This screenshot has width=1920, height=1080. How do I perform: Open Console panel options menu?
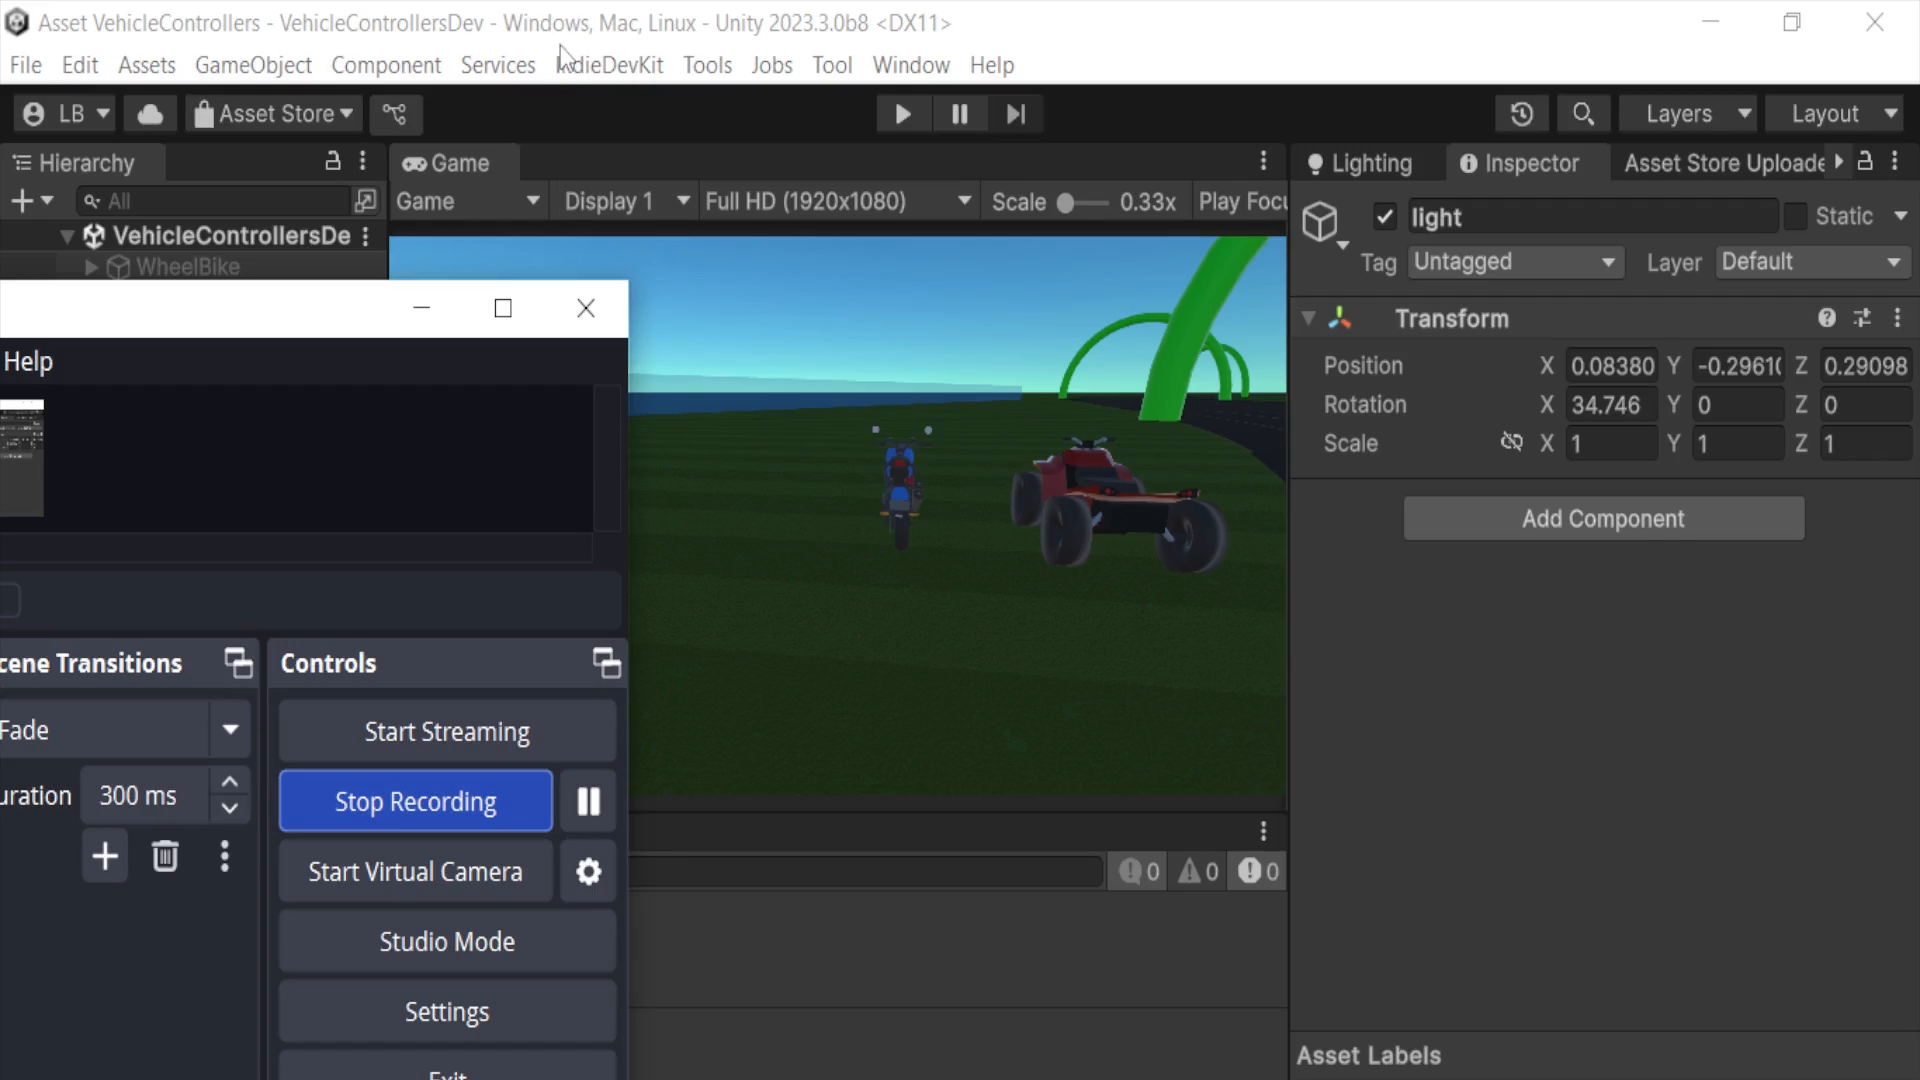click(1264, 832)
